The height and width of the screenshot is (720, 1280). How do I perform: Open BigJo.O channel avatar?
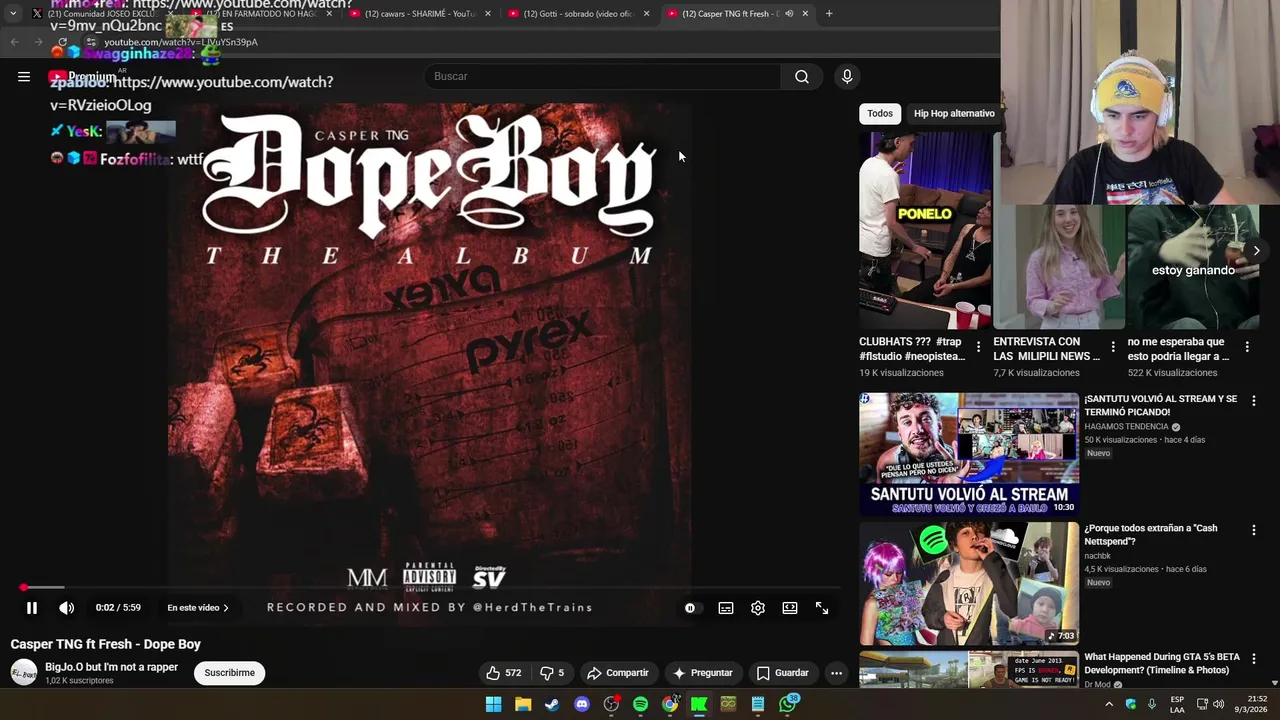click(x=24, y=673)
